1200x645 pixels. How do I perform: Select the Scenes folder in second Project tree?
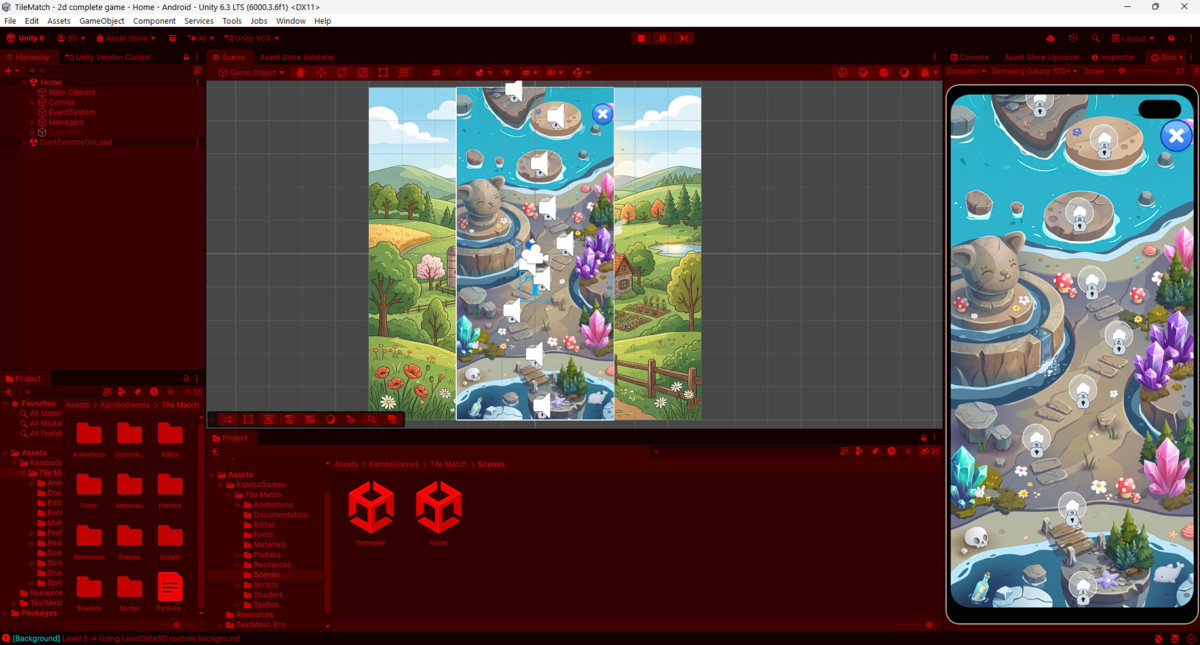coord(267,575)
